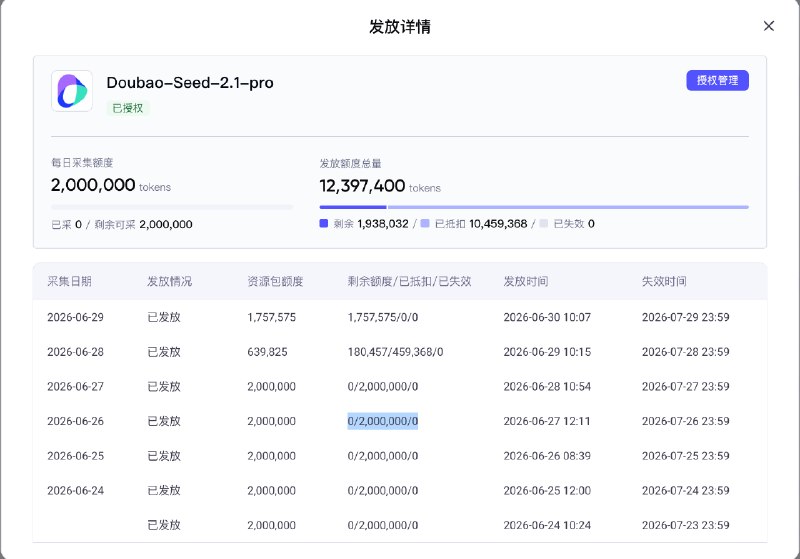Select the 2026-06-25 date cell
This screenshot has height=559, width=800.
coord(76,456)
